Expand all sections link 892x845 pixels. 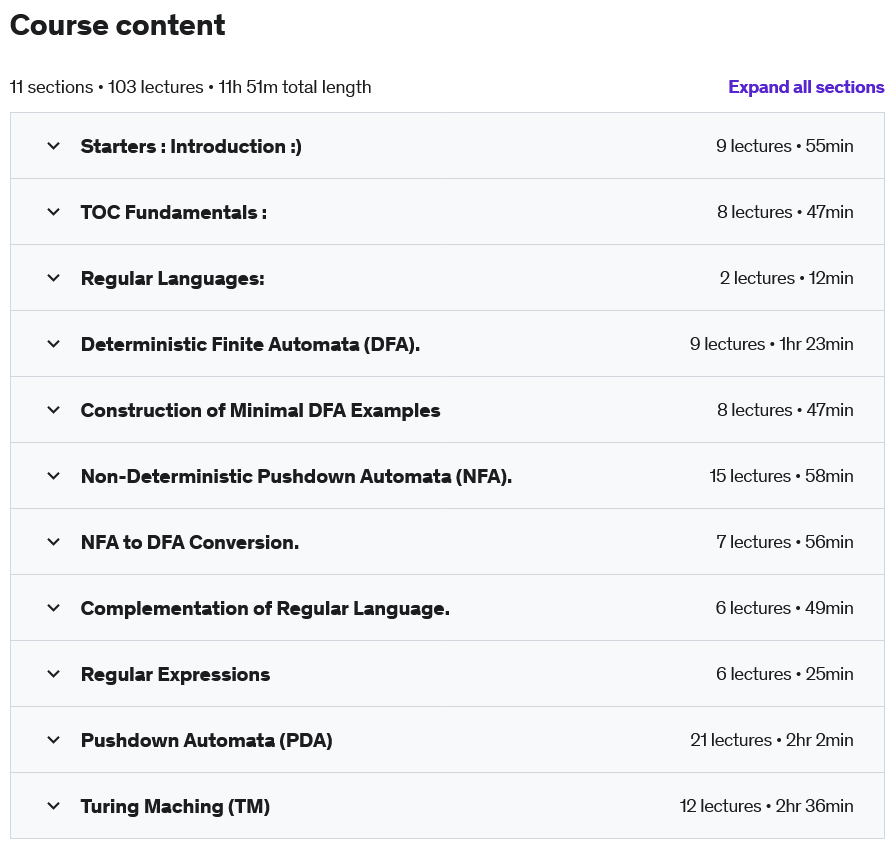tap(806, 87)
